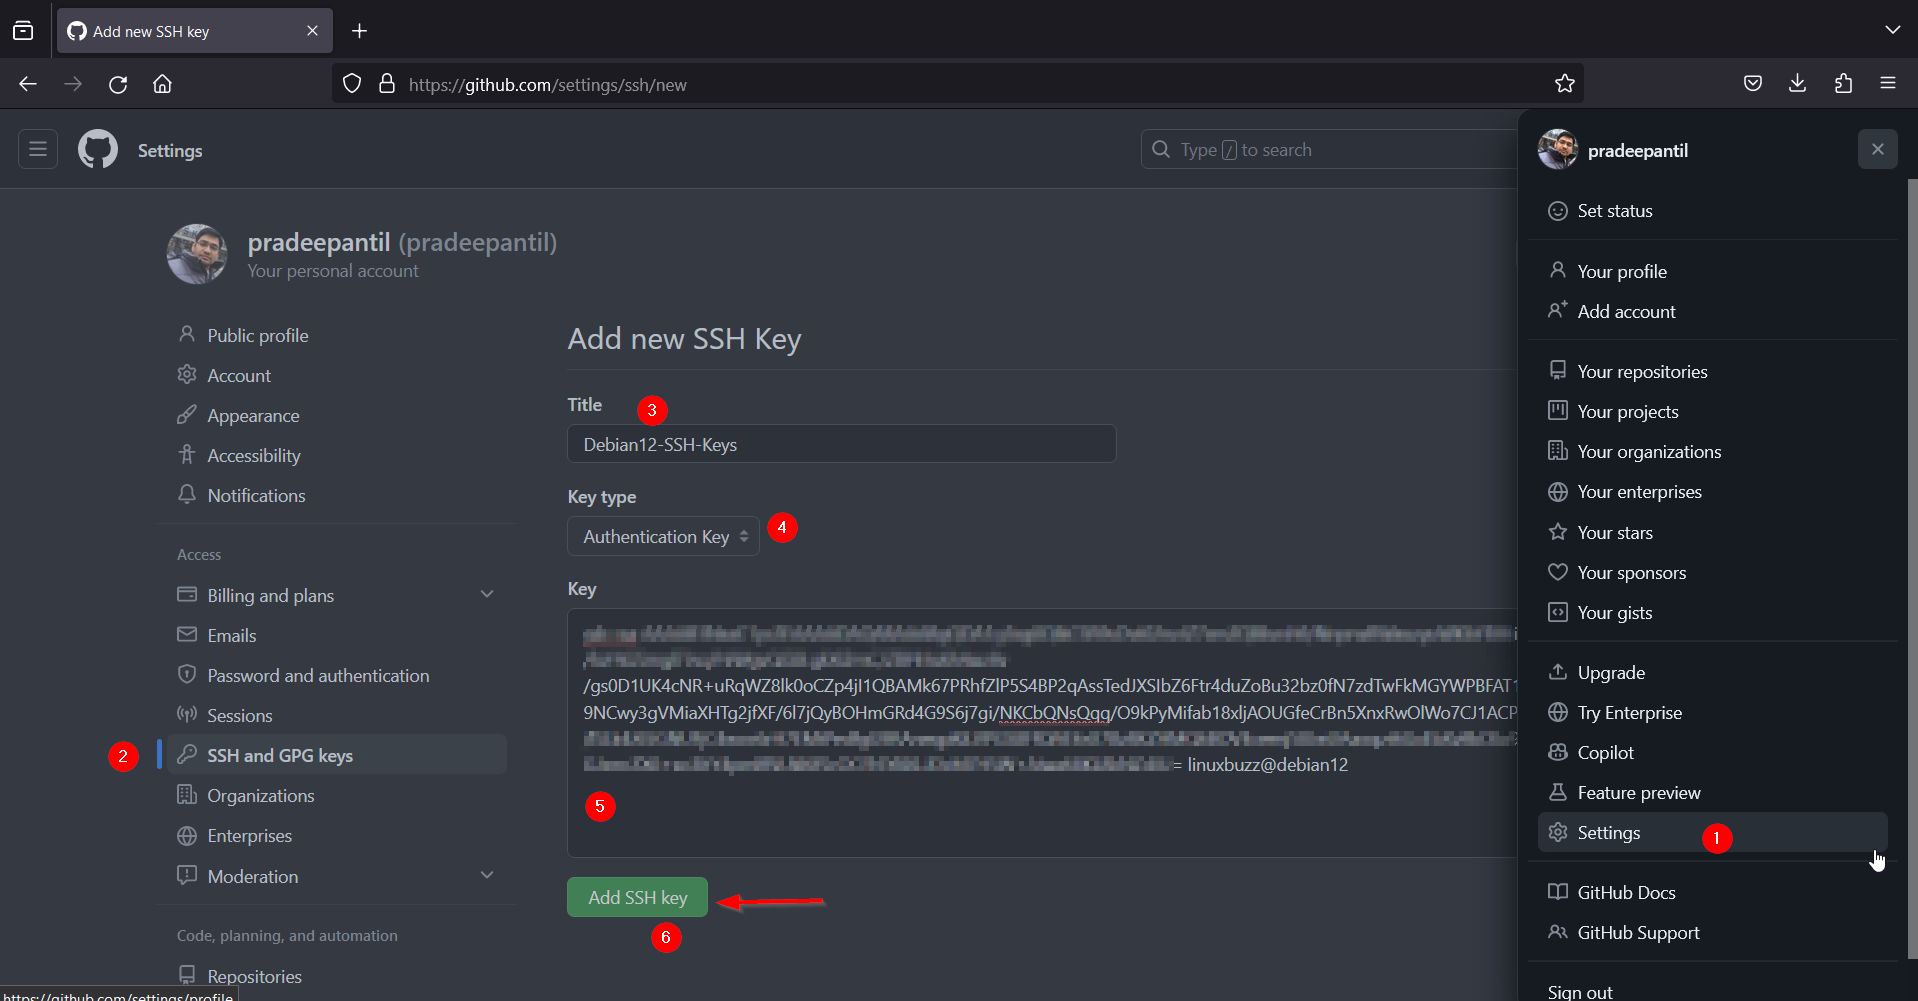Open Your enterprises from menu

(x=1712, y=491)
